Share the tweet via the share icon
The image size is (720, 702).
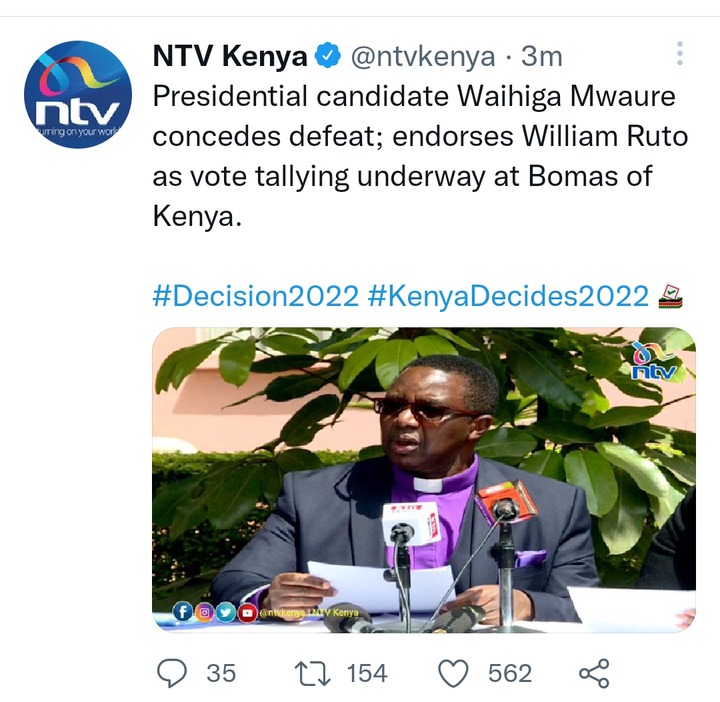point(594,673)
